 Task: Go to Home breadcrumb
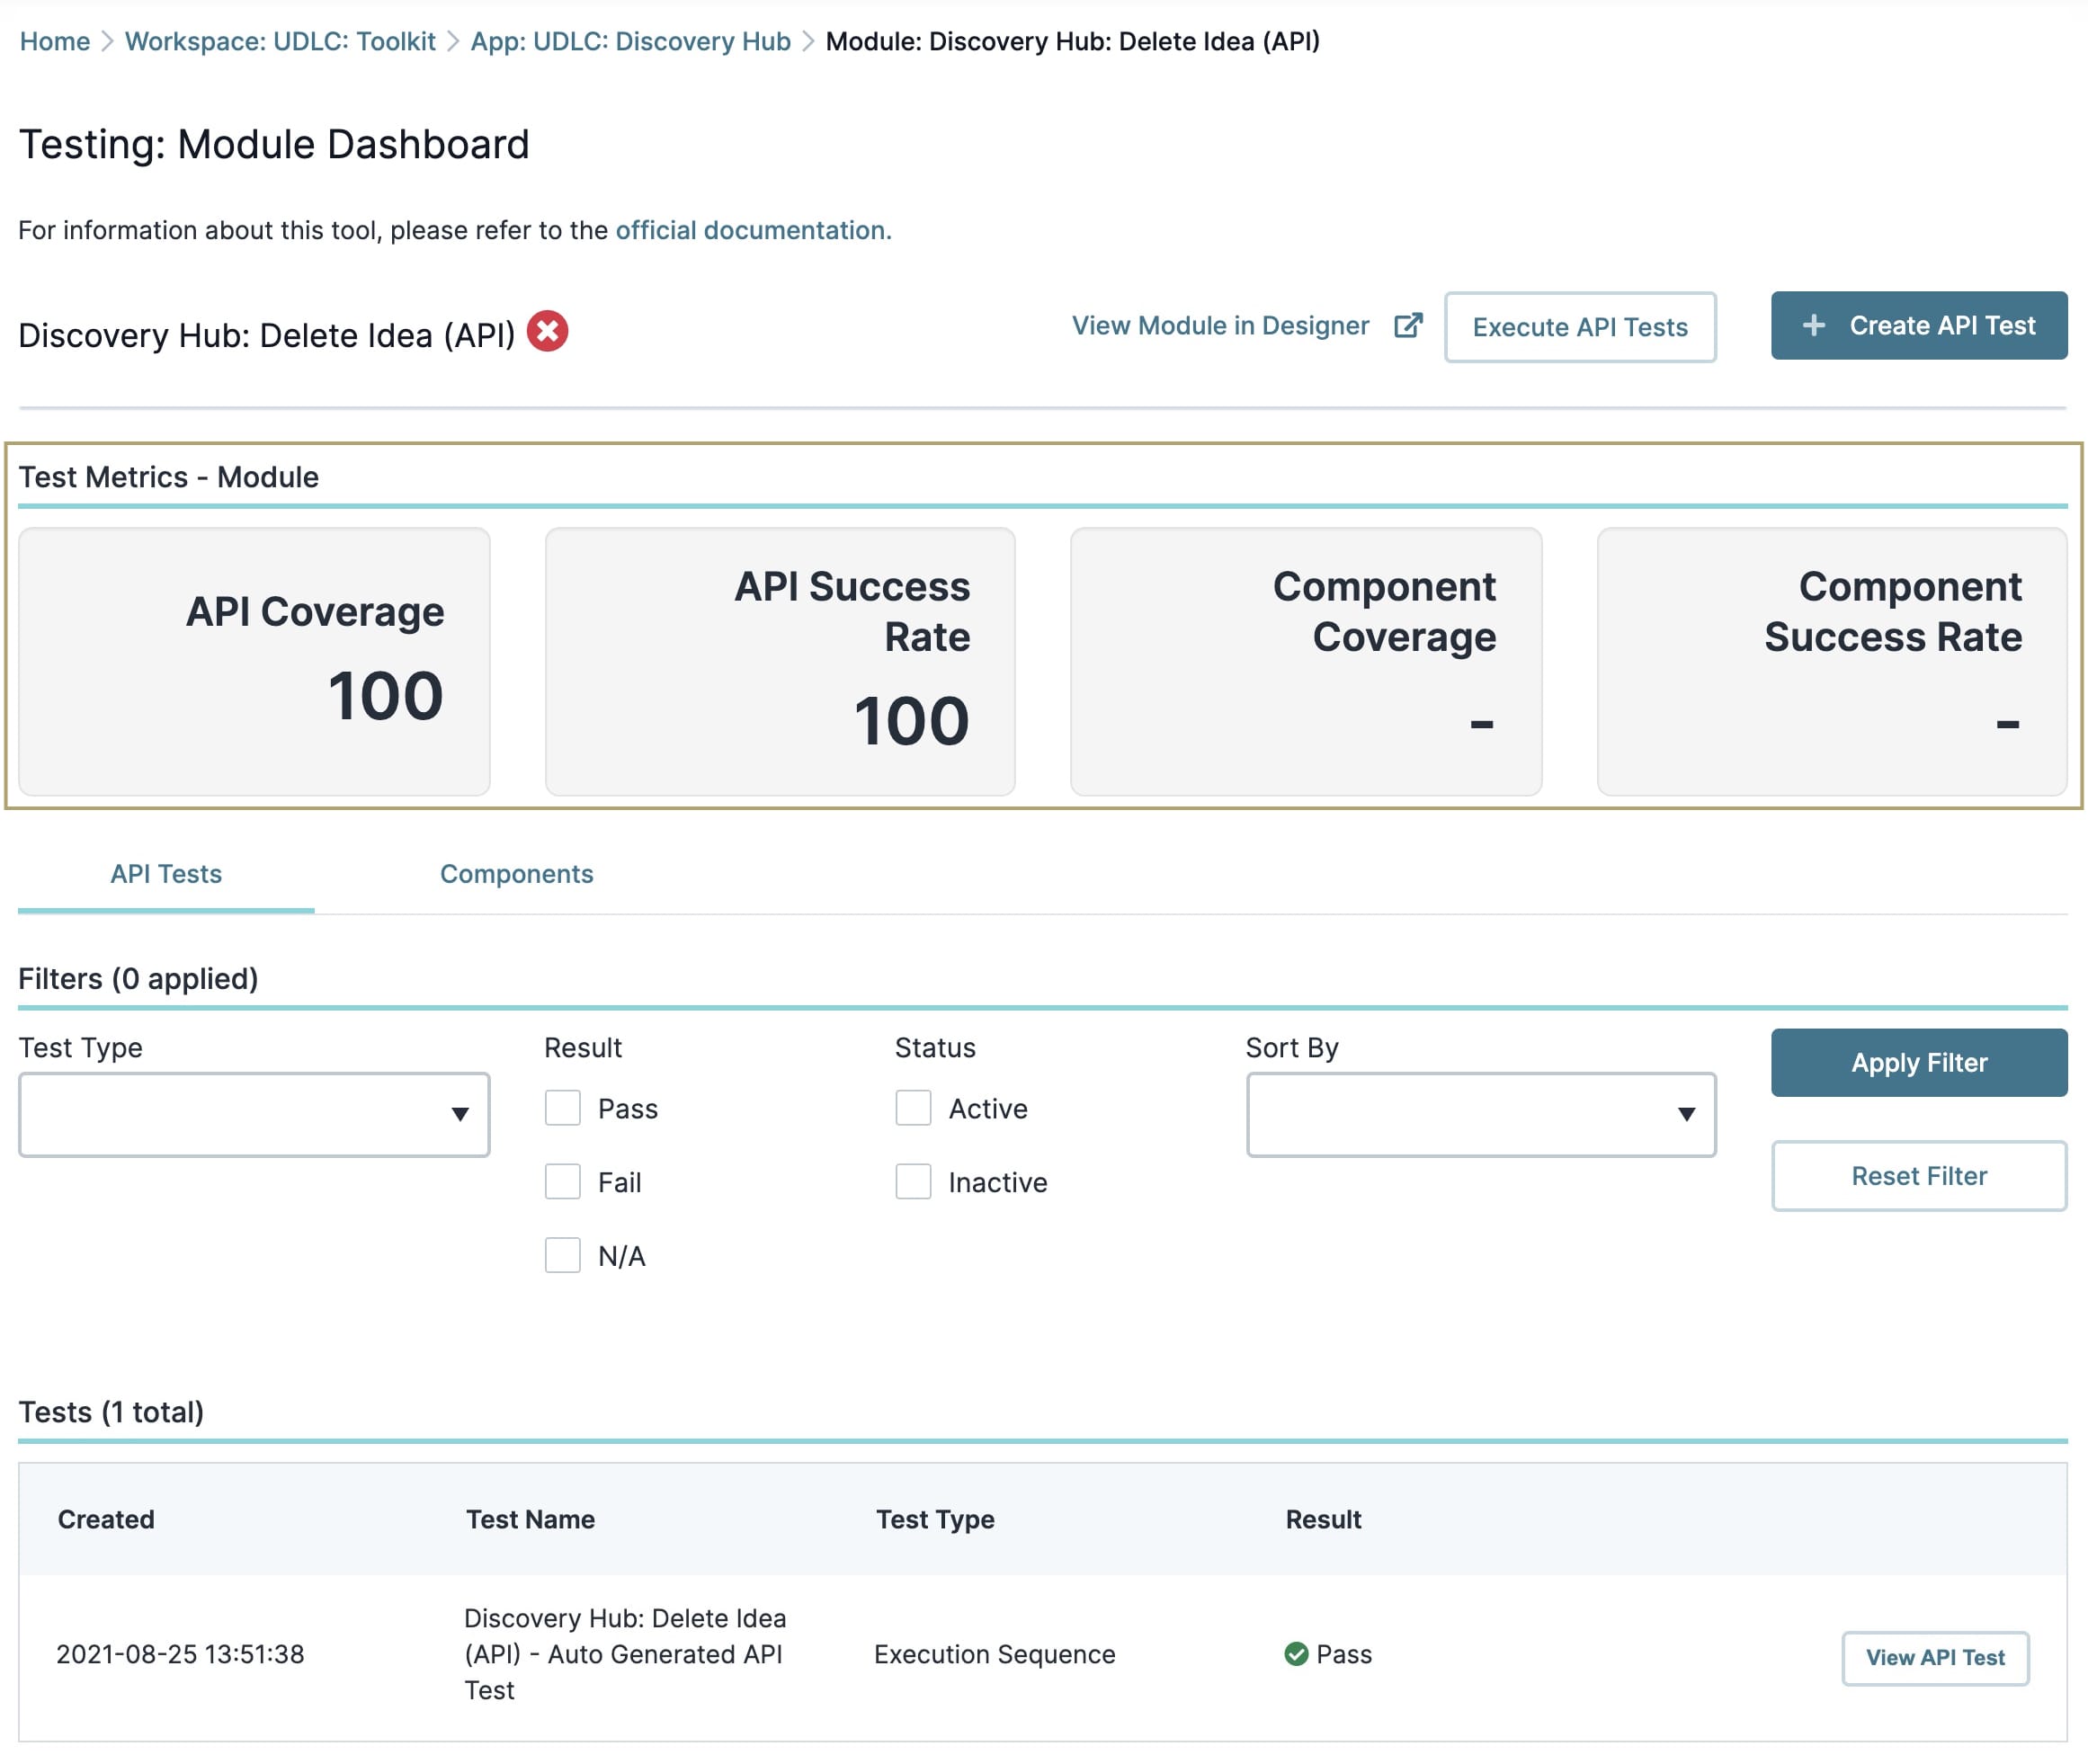point(55,41)
